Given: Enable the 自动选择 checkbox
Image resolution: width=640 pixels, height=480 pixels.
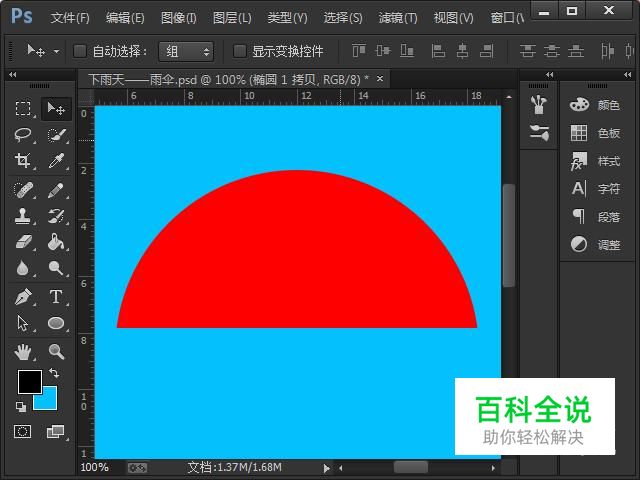Looking at the screenshot, I should 80,51.
